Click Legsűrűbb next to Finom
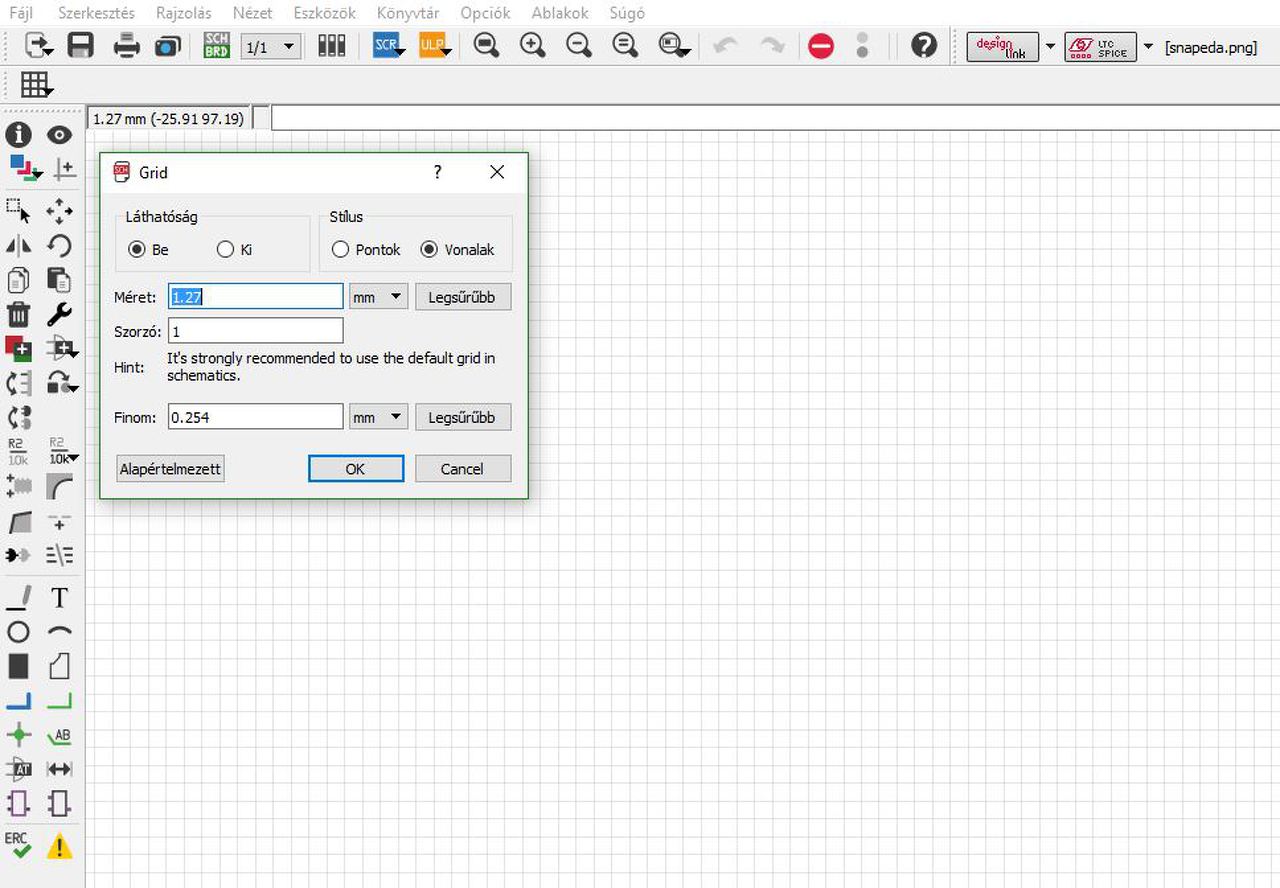This screenshot has height=888, width=1280. [x=462, y=417]
